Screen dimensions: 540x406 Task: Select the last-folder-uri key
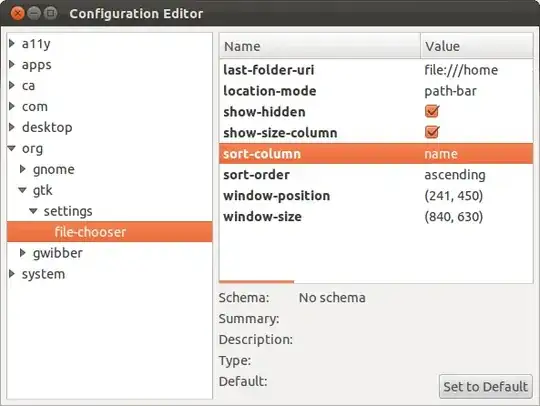click(x=269, y=70)
